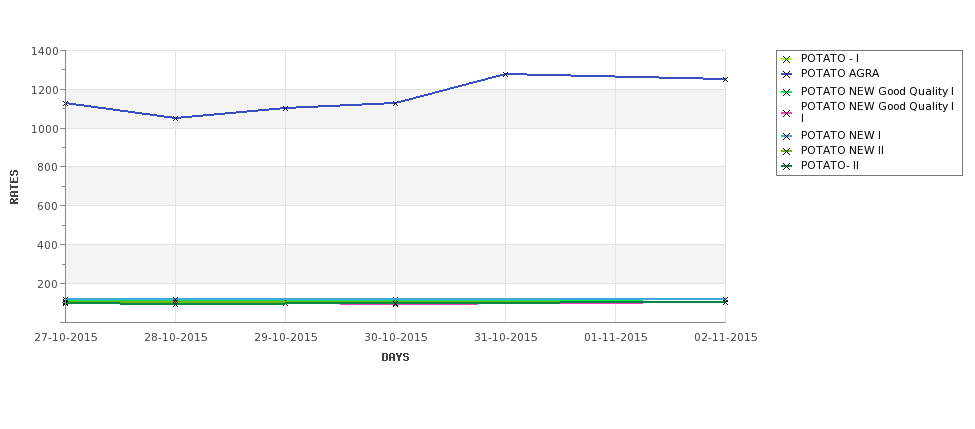Select POTATO AGRA data point on 02-11-2015
The height and width of the screenshot is (429, 975).
(725, 79)
